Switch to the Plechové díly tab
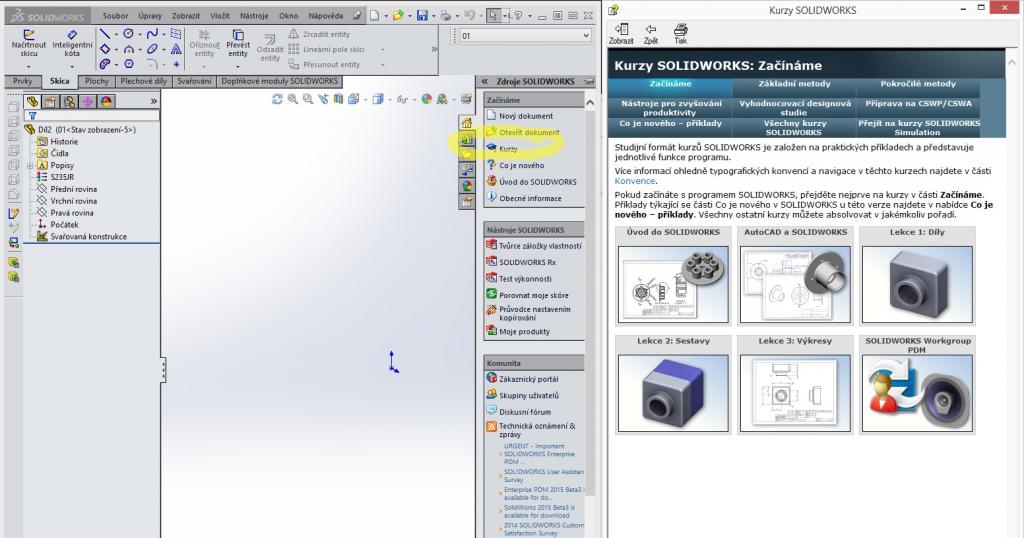Viewport: 1024px width, 538px height. tap(144, 81)
